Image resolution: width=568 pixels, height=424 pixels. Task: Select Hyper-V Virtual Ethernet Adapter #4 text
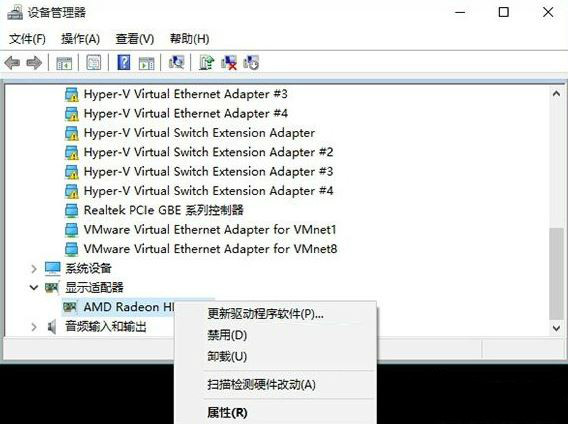[185, 114]
